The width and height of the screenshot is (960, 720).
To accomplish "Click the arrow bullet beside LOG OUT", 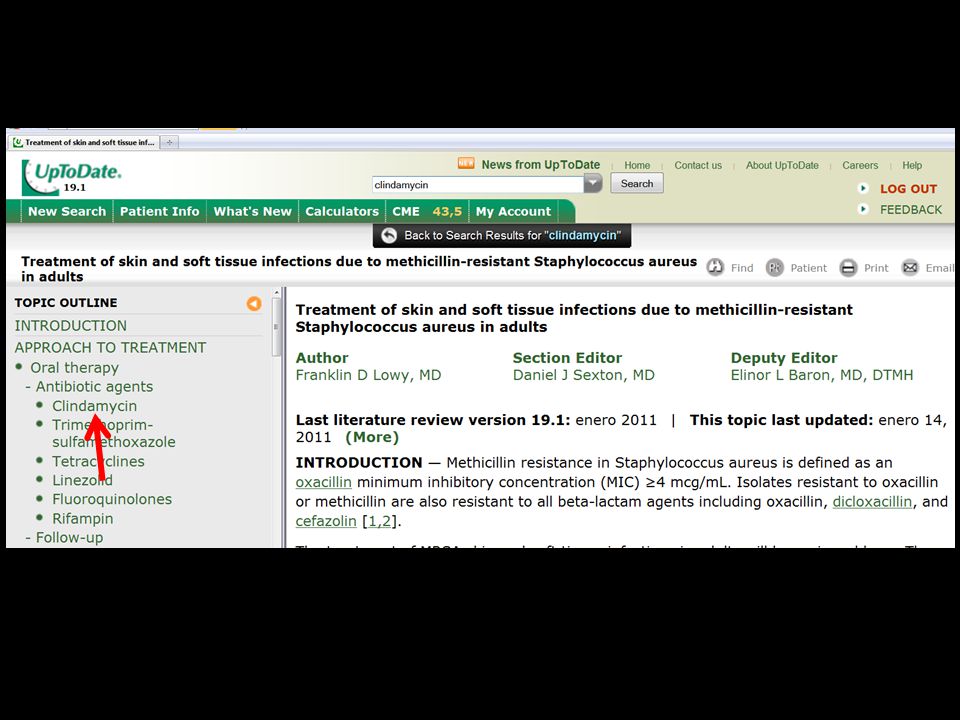I will (x=863, y=189).
